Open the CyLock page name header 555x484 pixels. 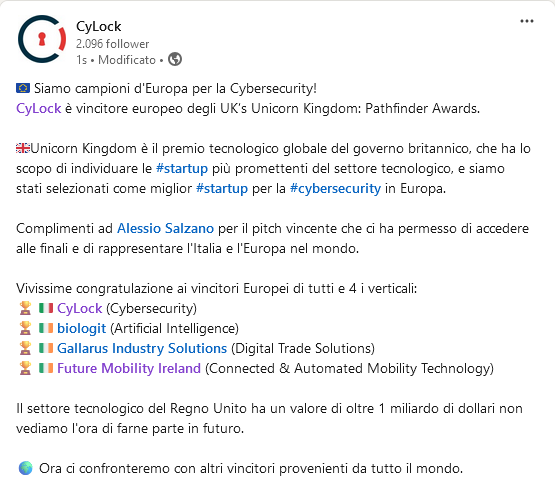click(x=98, y=26)
